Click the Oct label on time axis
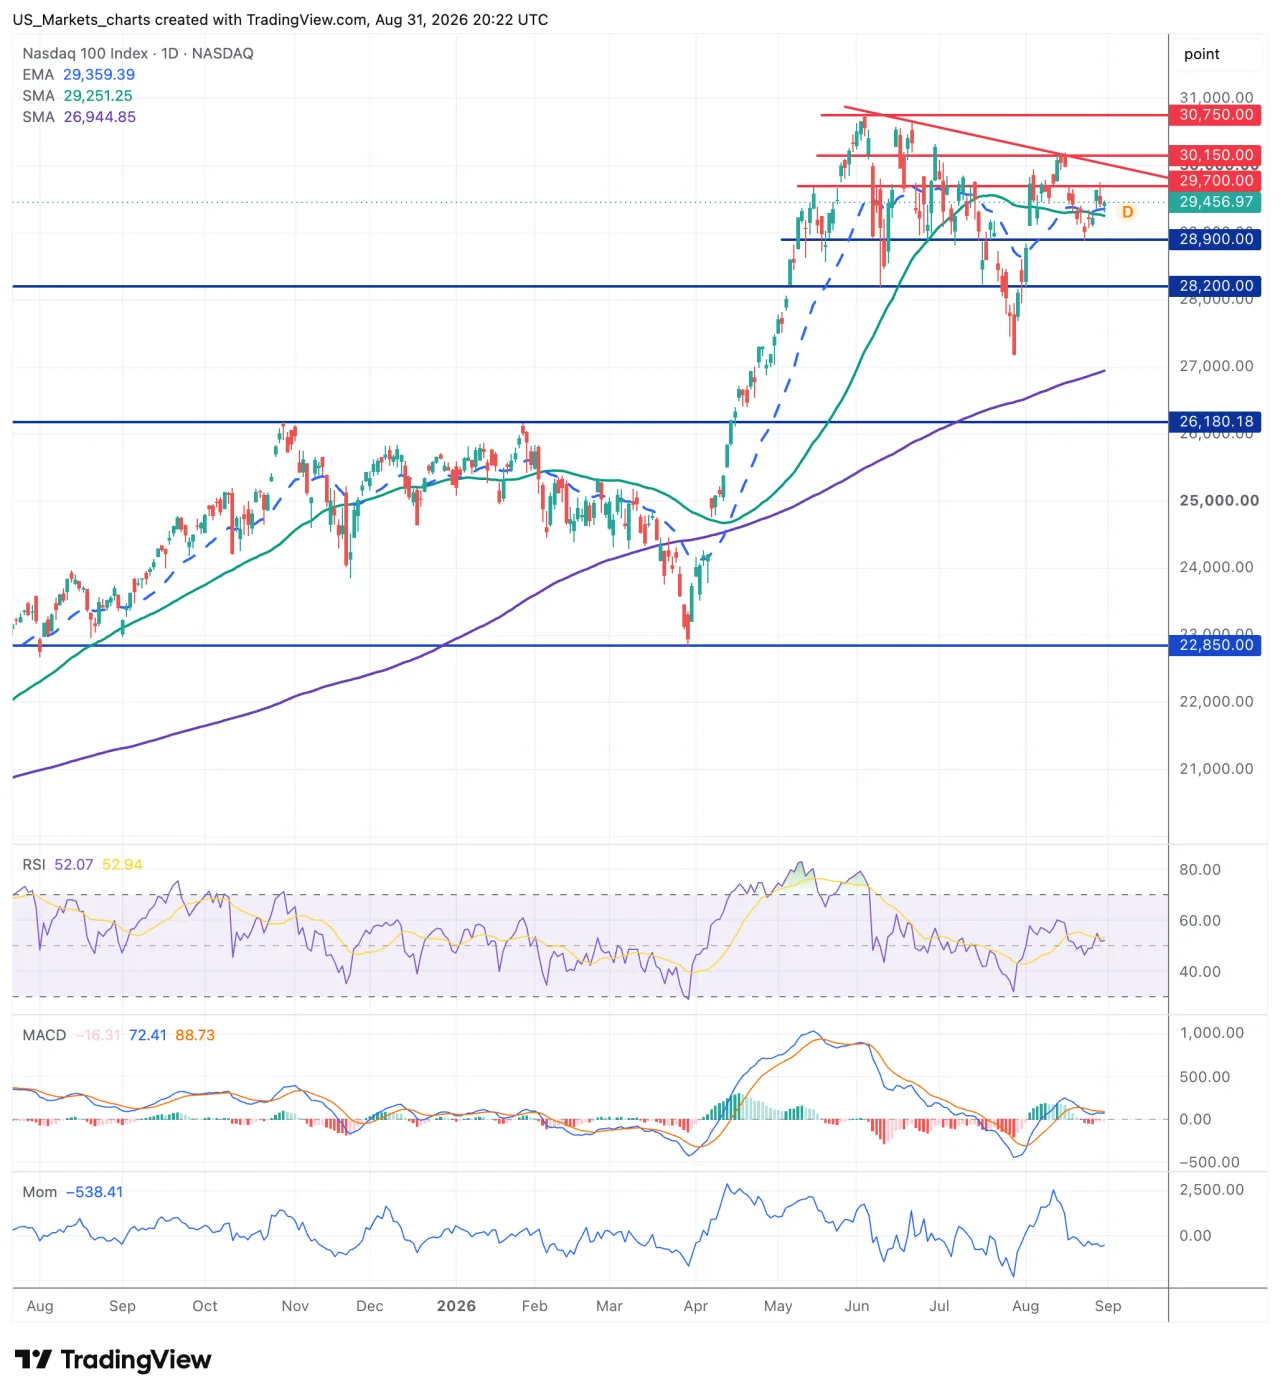Viewport: 1280px width, 1397px height. (x=205, y=1306)
